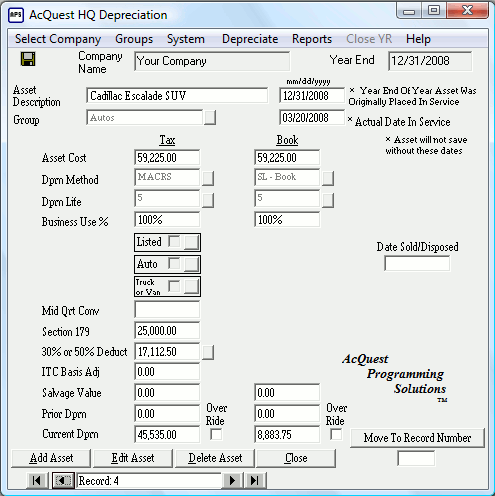Click the button next to Listed checkbox

pos(192,242)
